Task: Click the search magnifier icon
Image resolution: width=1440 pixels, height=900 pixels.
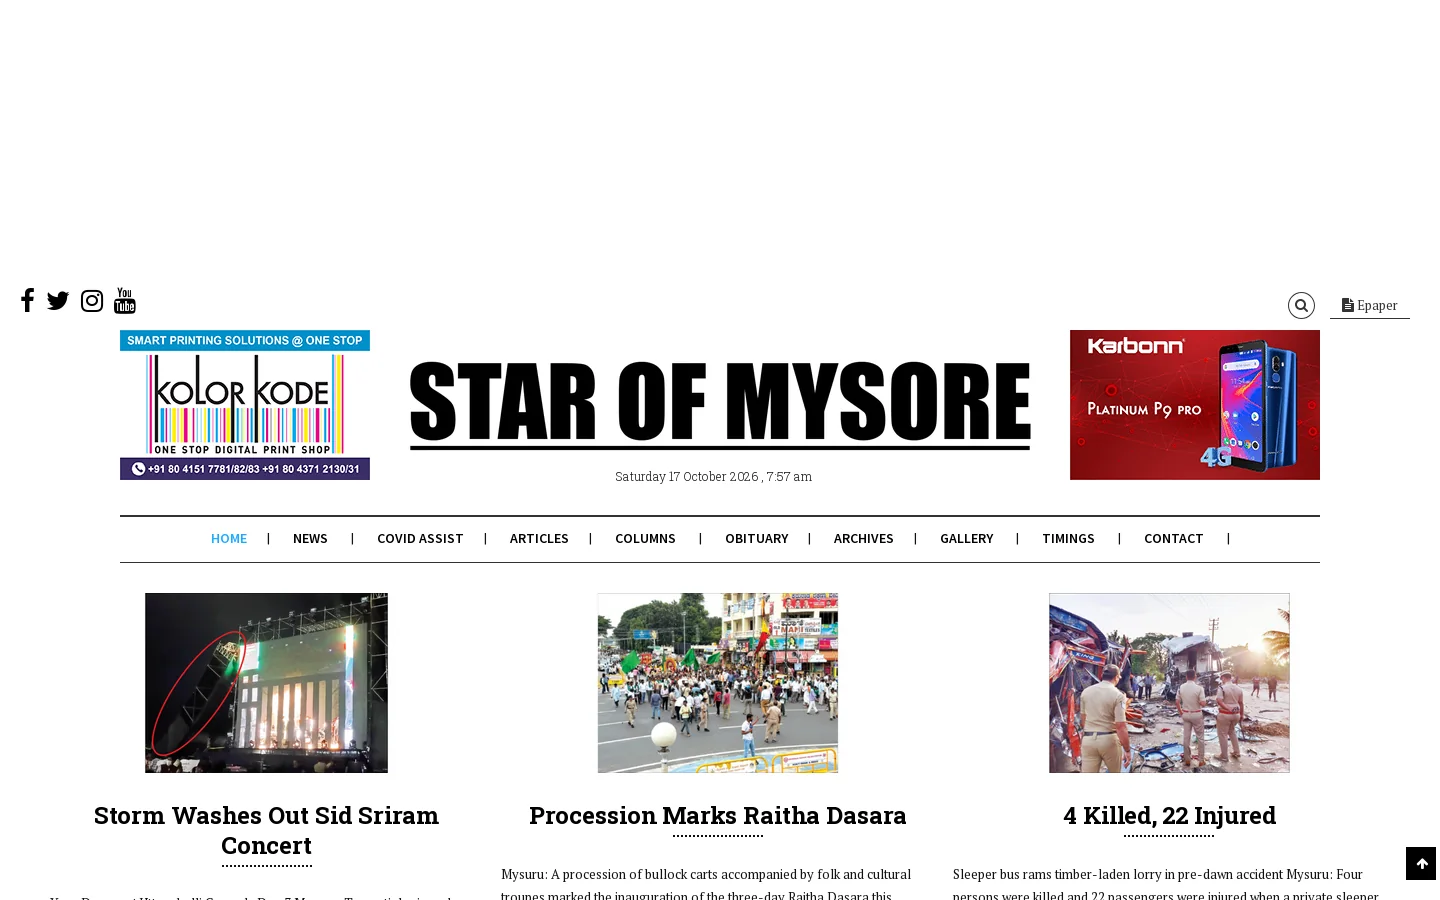Action: point(1301,305)
